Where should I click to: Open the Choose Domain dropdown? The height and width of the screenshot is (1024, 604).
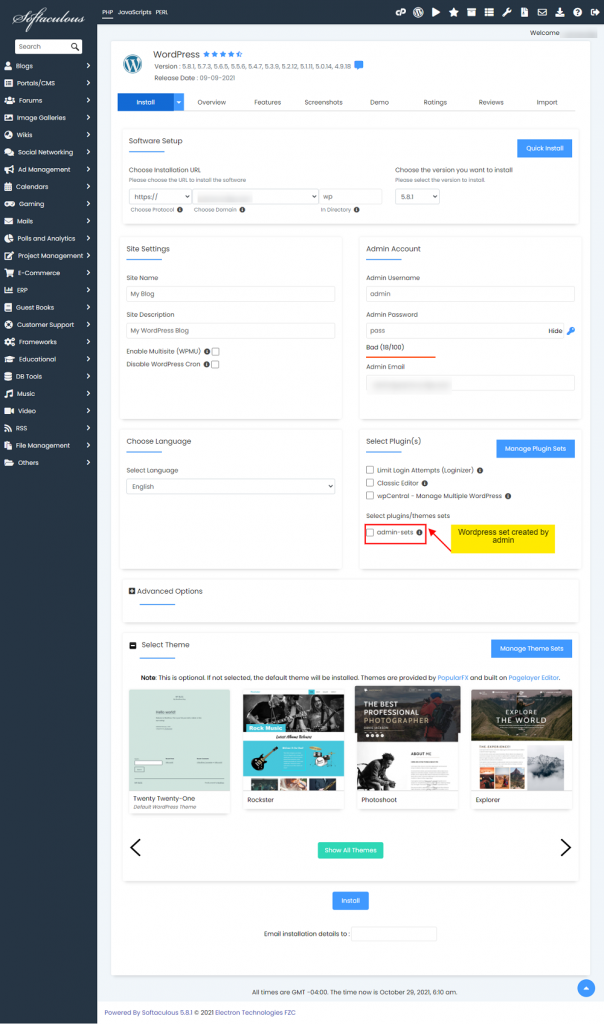255,197
